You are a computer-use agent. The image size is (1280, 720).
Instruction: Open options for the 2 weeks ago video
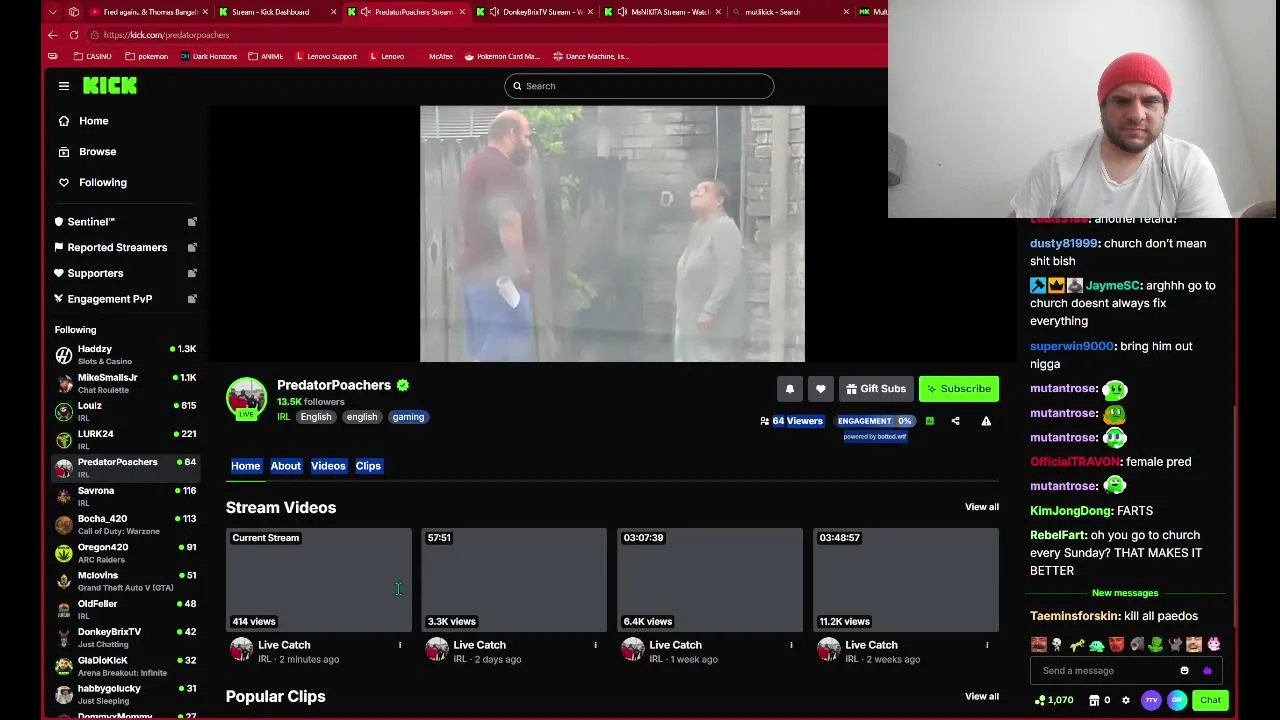[987, 645]
